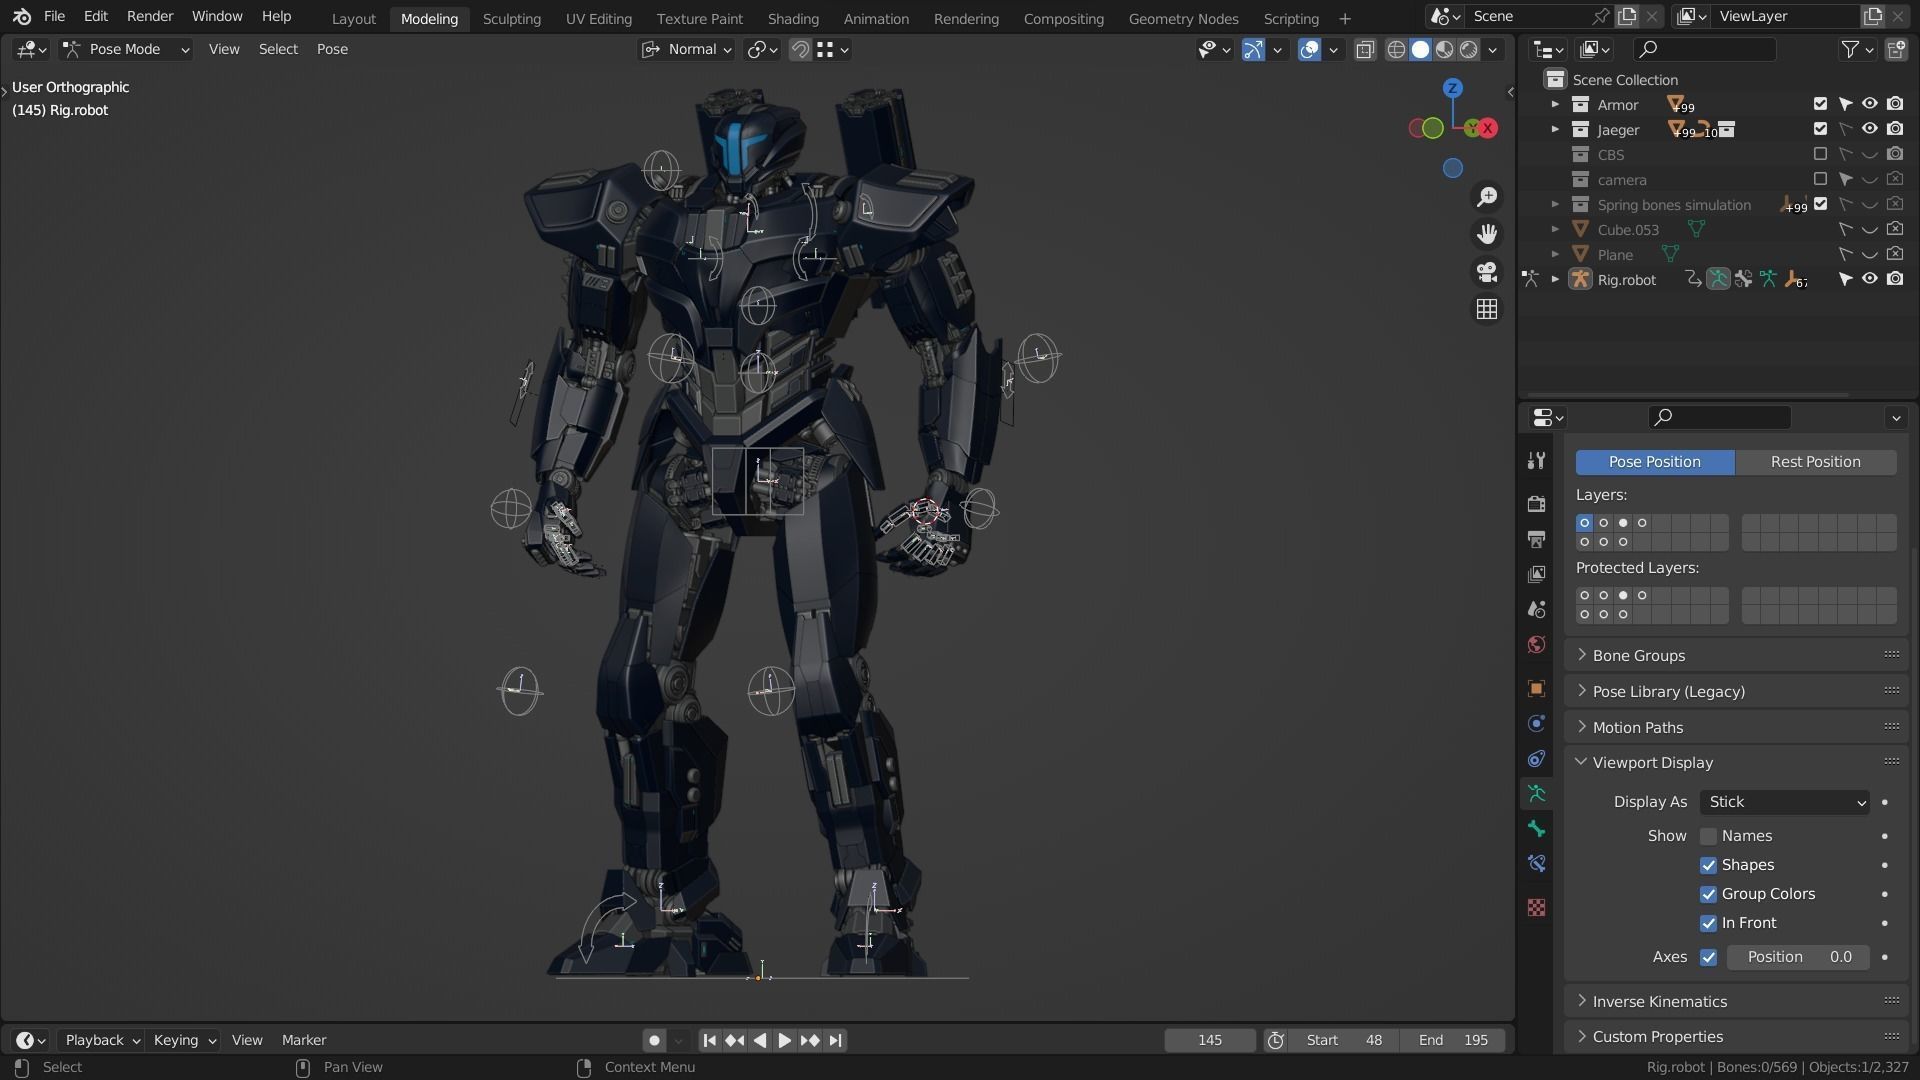Open the Physics properties tab
Screen dimensions: 1920x1080
pos(1537,724)
